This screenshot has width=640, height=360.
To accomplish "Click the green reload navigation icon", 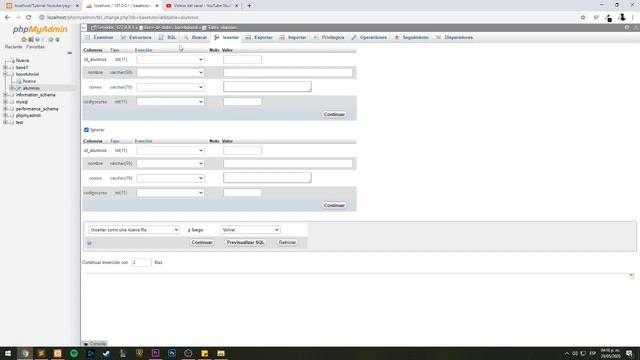I will coord(58,40).
